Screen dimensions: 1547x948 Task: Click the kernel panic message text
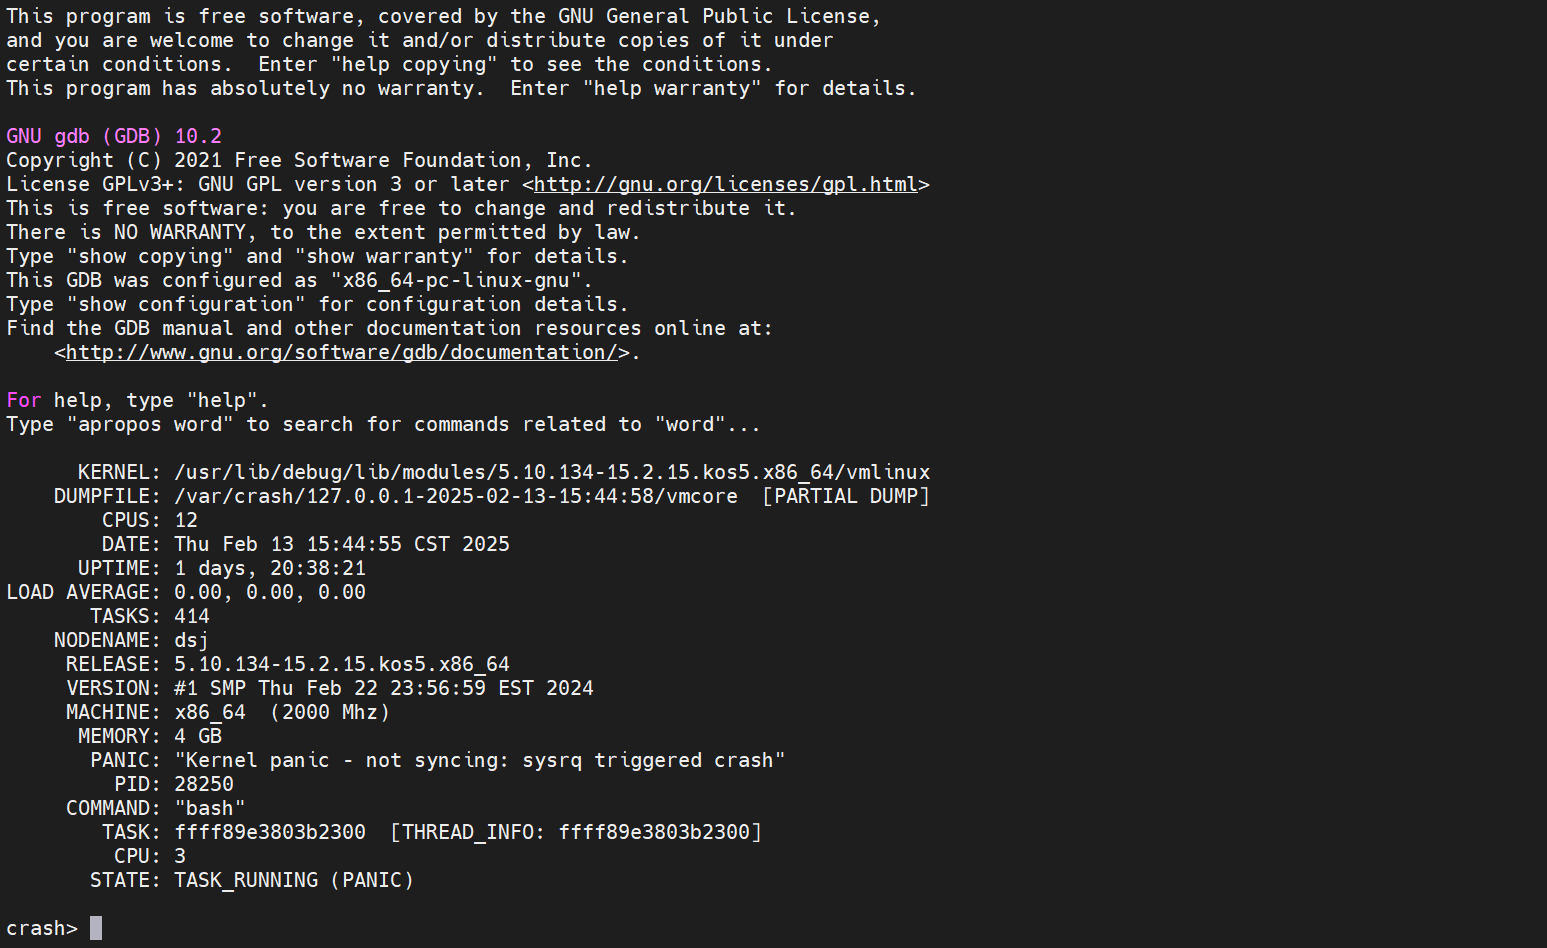coord(480,760)
